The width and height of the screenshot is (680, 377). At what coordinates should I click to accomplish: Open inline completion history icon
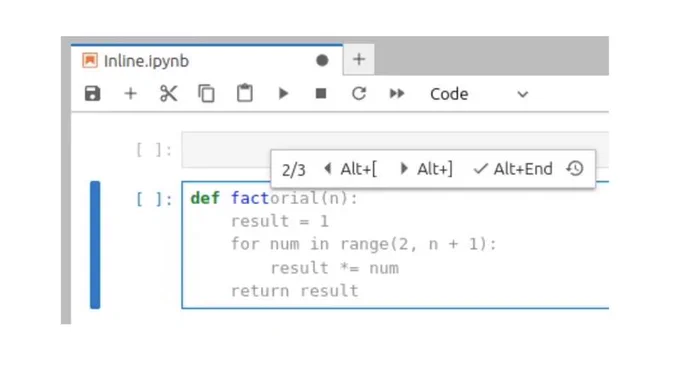click(x=575, y=168)
